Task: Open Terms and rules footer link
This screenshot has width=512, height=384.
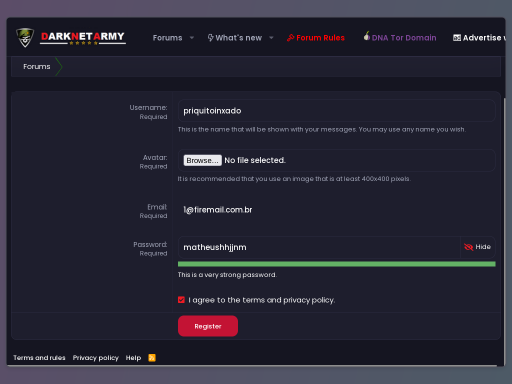Action: point(39,358)
